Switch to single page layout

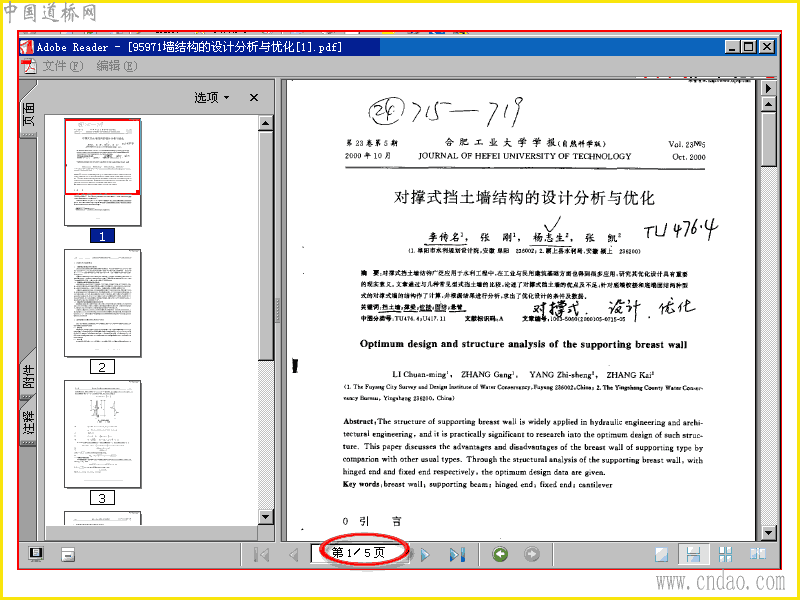pyautogui.click(x=662, y=555)
